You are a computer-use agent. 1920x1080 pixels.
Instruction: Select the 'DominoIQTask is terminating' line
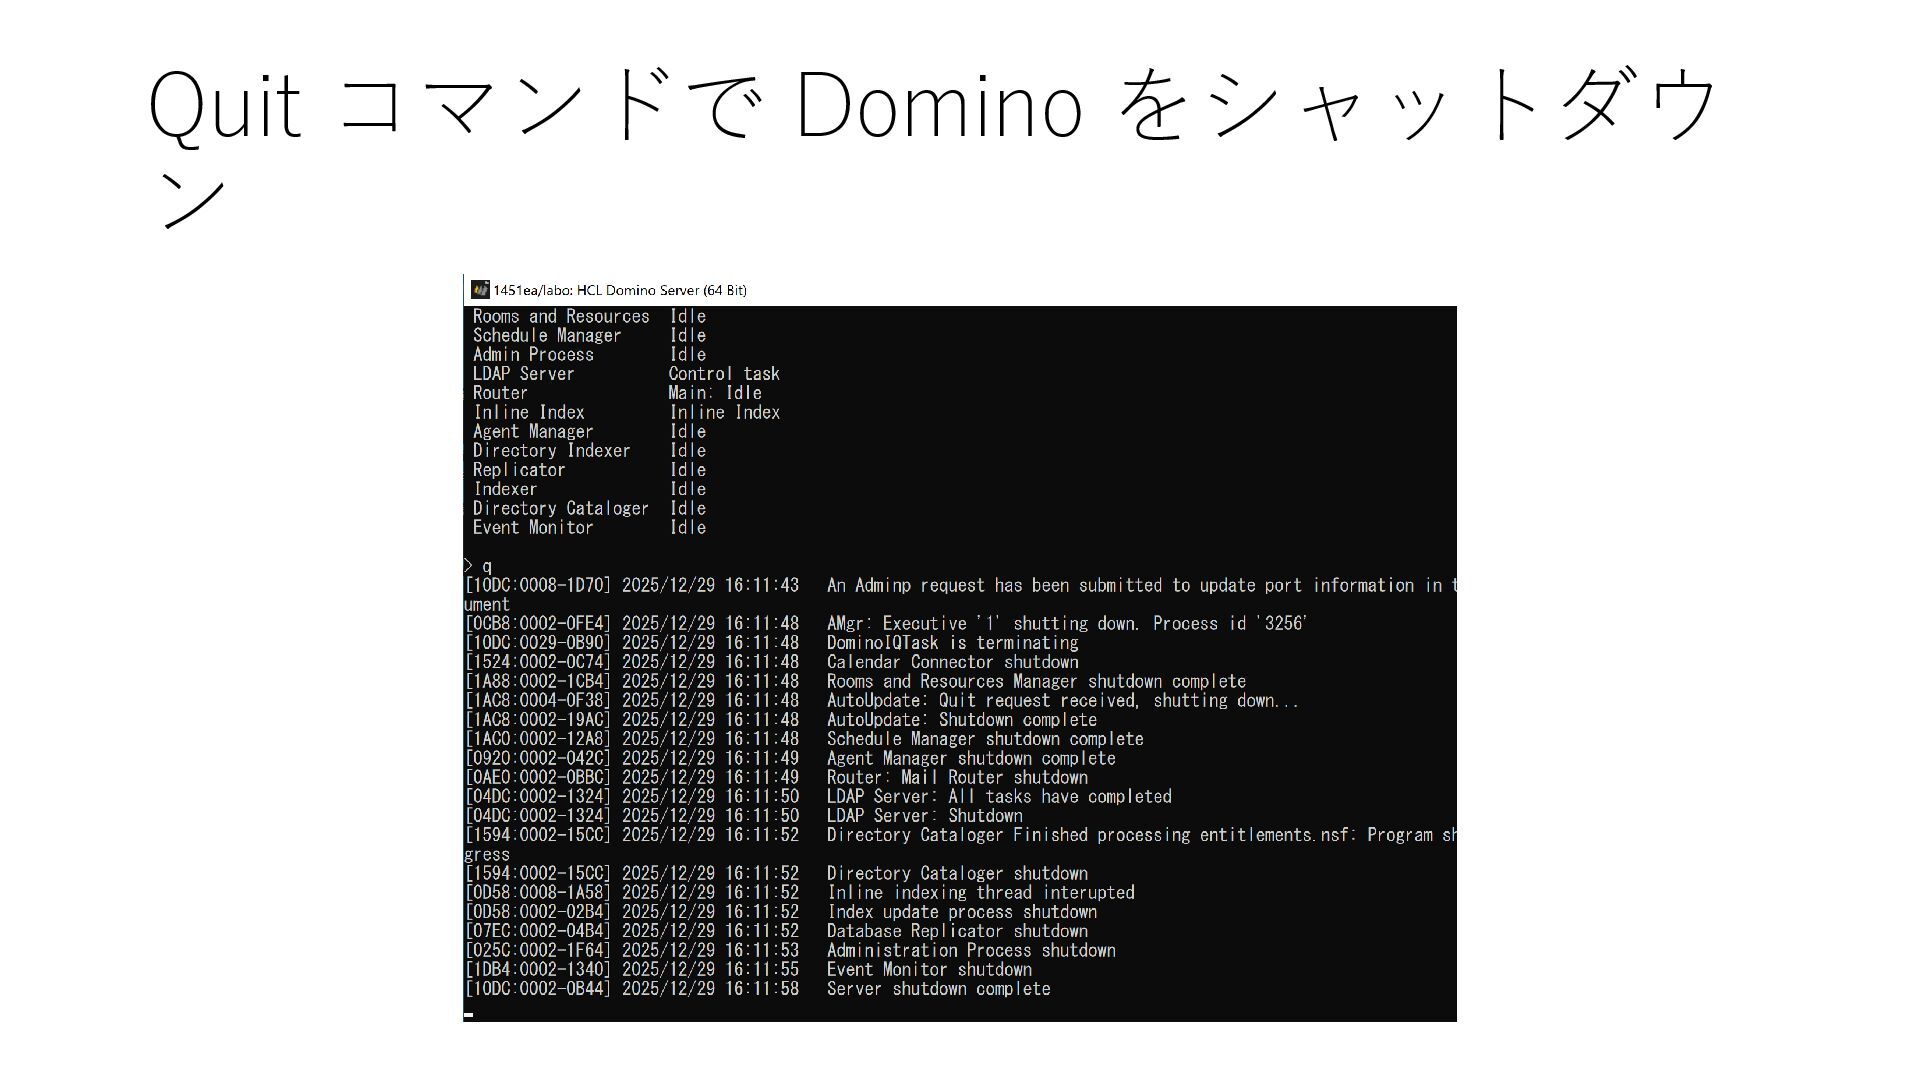click(951, 643)
